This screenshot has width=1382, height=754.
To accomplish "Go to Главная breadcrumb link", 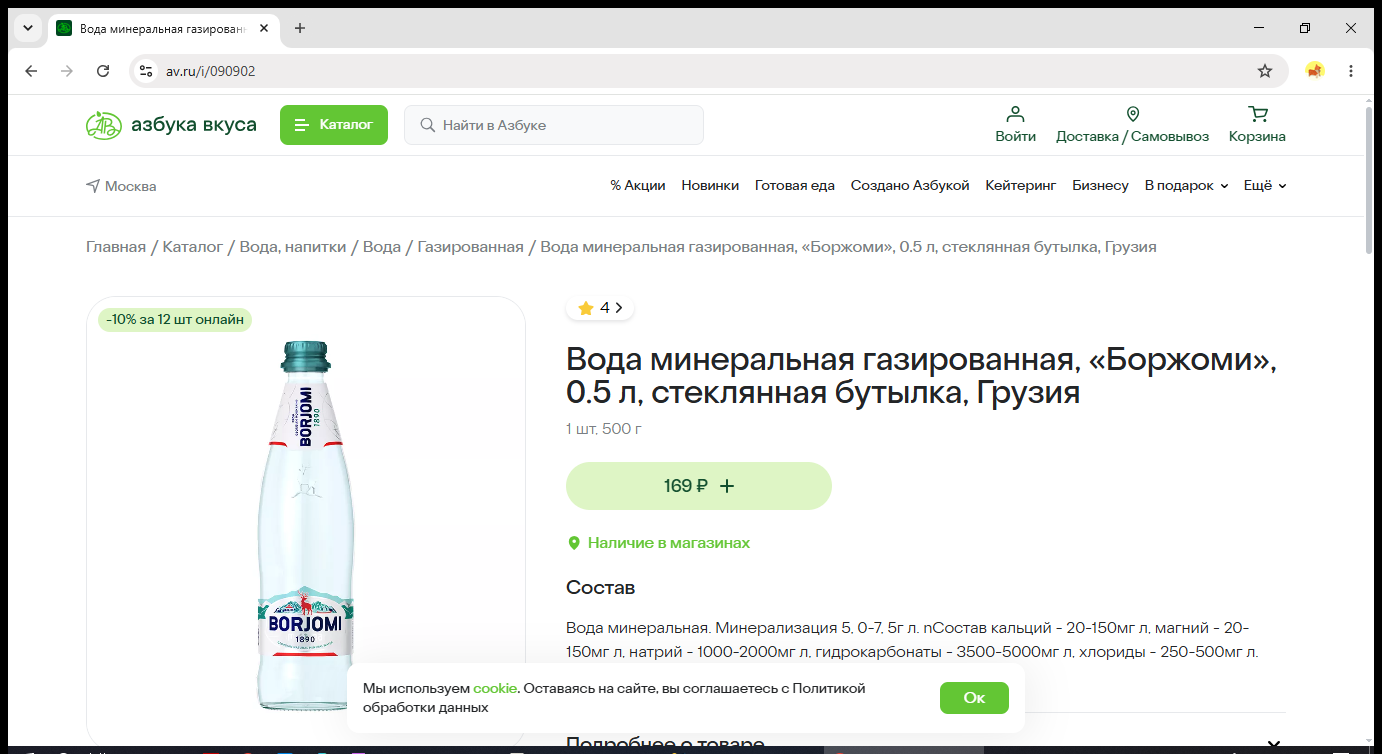I will [116, 247].
